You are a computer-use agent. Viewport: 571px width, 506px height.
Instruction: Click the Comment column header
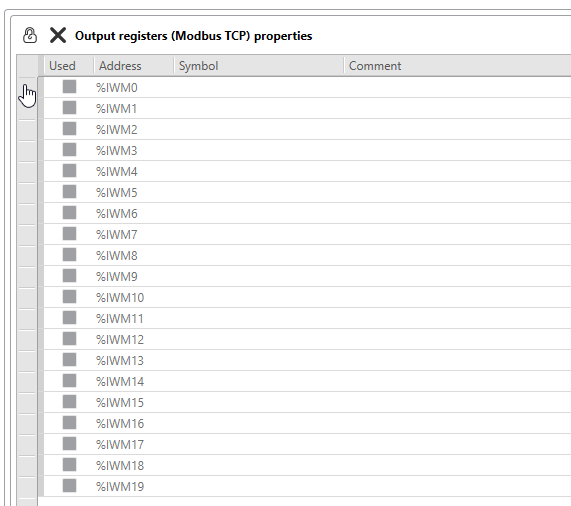pos(457,66)
